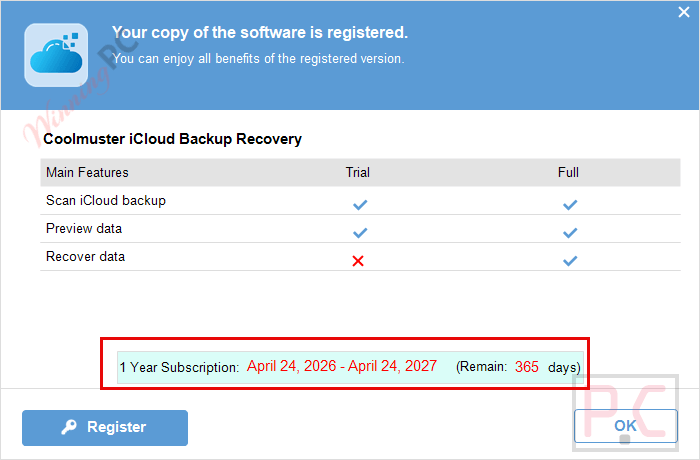Click Full checkmark for Scan iCloud backup
The width and height of the screenshot is (700, 460).
(x=570, y=205)
